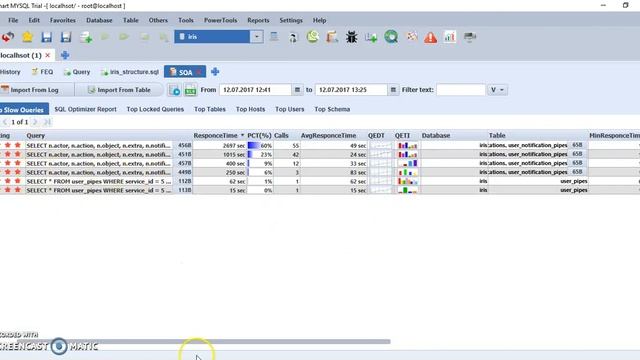The height and width of the screenshot is (360, 640).
Task: Open the Favorites menu
Action: 62,20
